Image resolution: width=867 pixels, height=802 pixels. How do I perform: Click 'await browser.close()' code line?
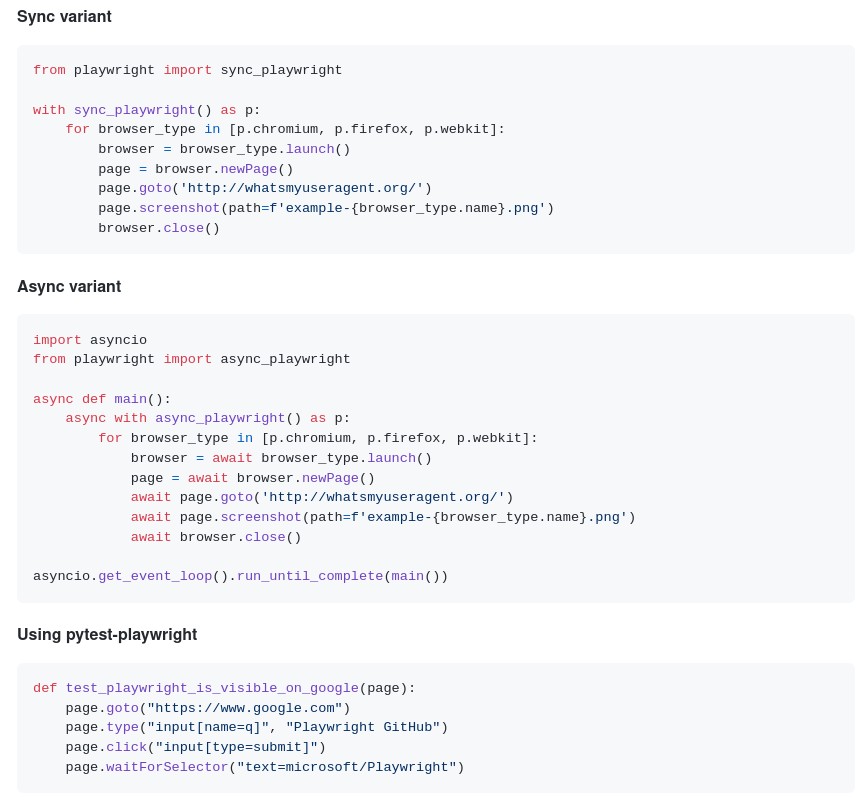(x=216, y=537)
